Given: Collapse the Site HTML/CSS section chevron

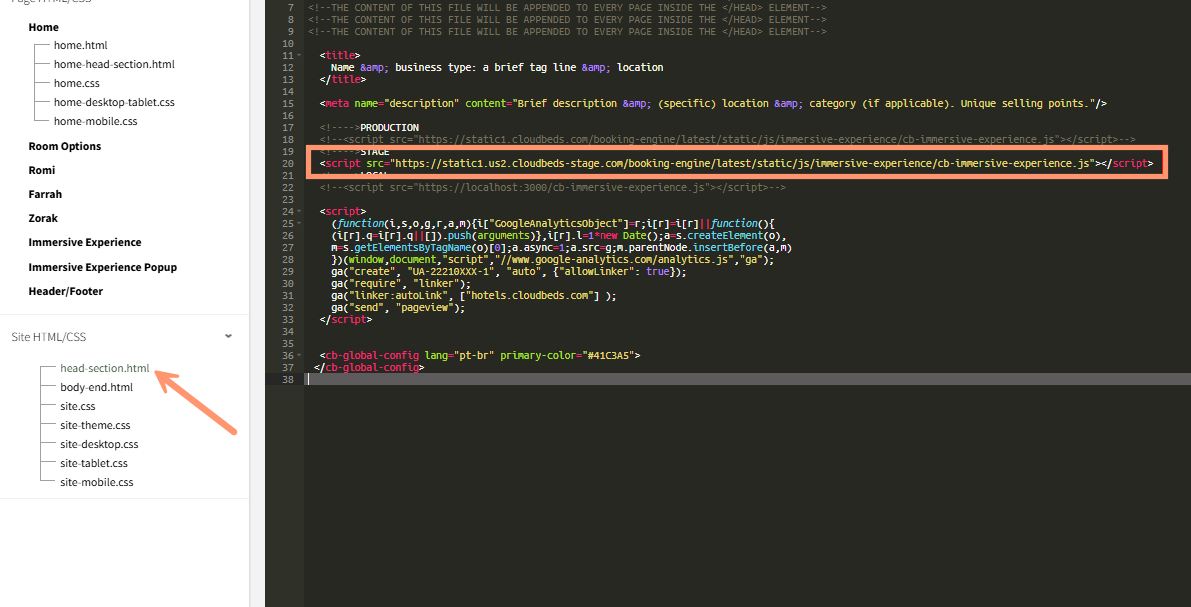Looking at the screenshot, I should click(x=229, y=337).
